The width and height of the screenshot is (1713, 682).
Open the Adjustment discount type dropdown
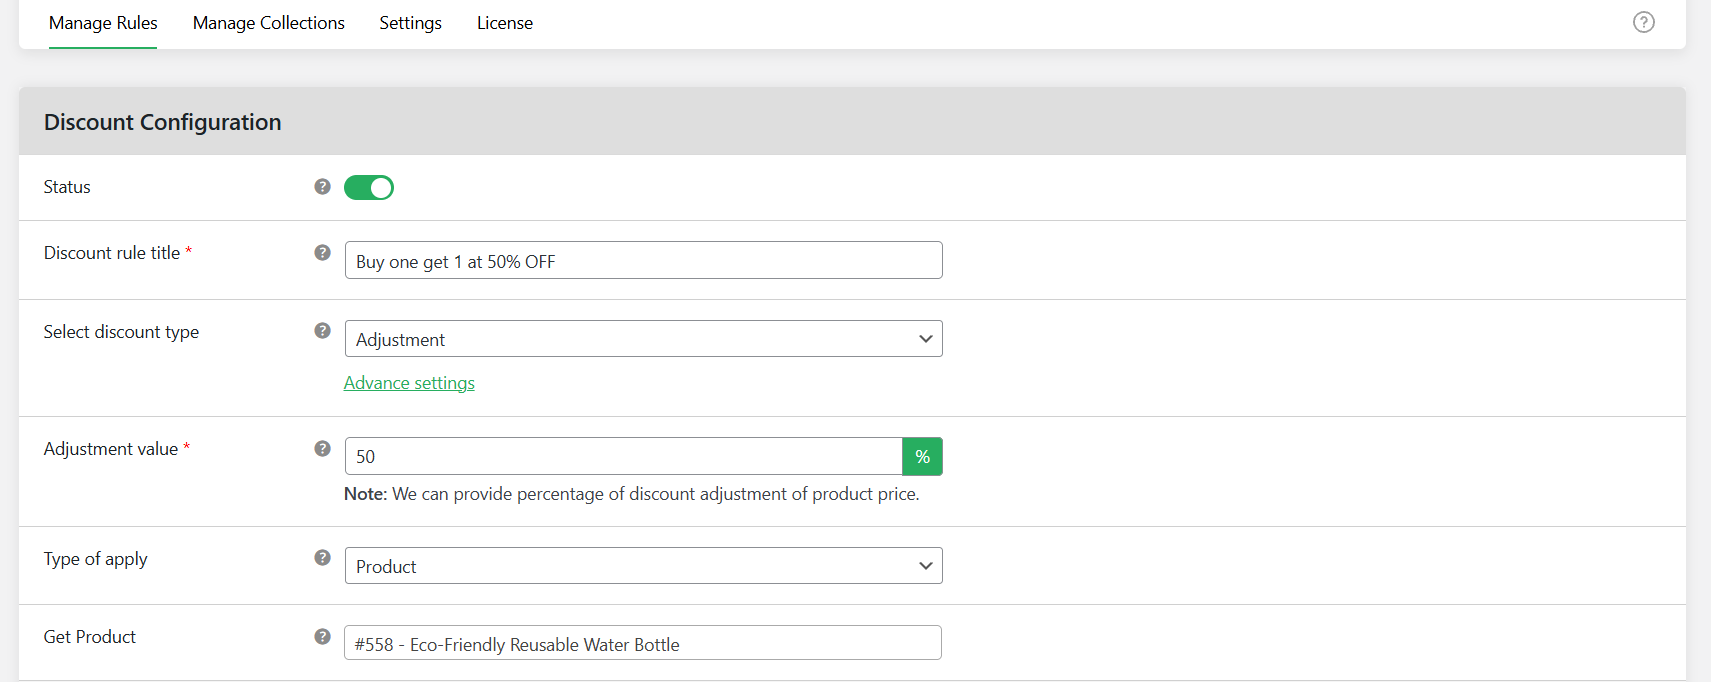643,339
